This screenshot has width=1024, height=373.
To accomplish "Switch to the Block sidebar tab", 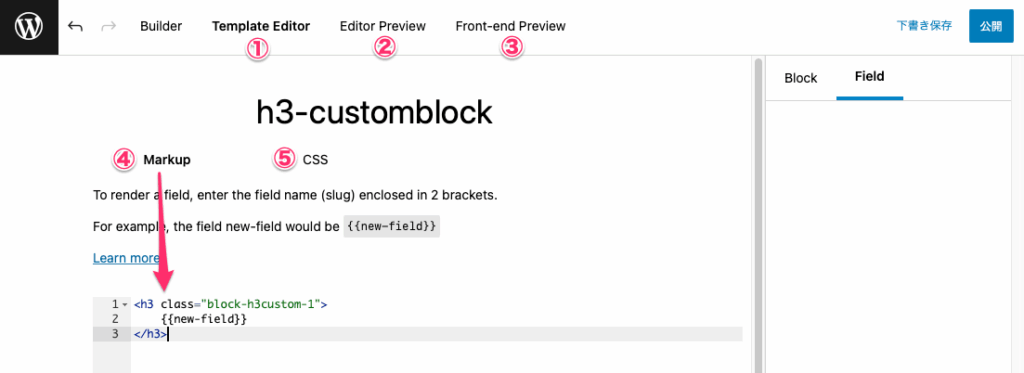I will point(801,78).
